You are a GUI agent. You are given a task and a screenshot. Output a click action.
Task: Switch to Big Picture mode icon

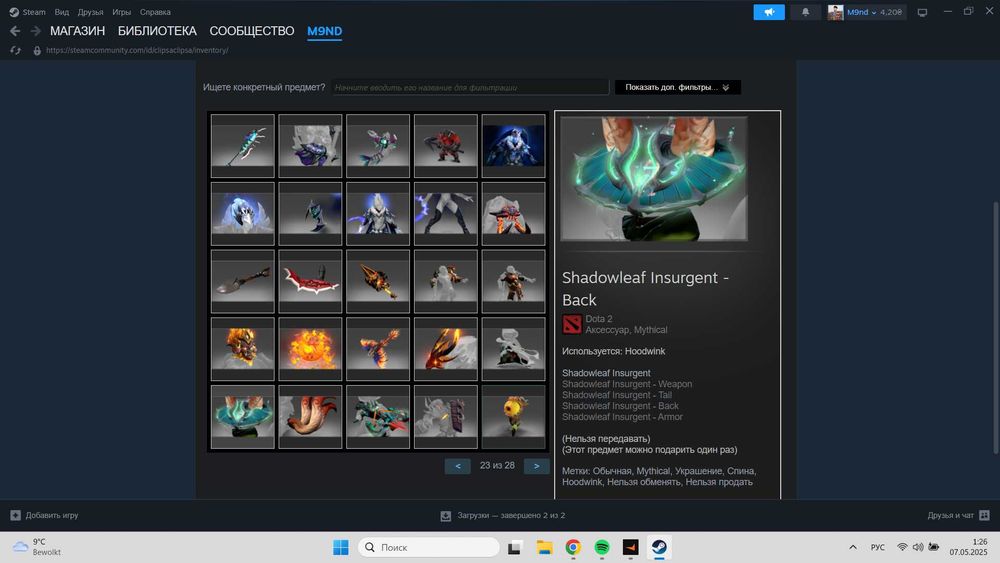922,12
